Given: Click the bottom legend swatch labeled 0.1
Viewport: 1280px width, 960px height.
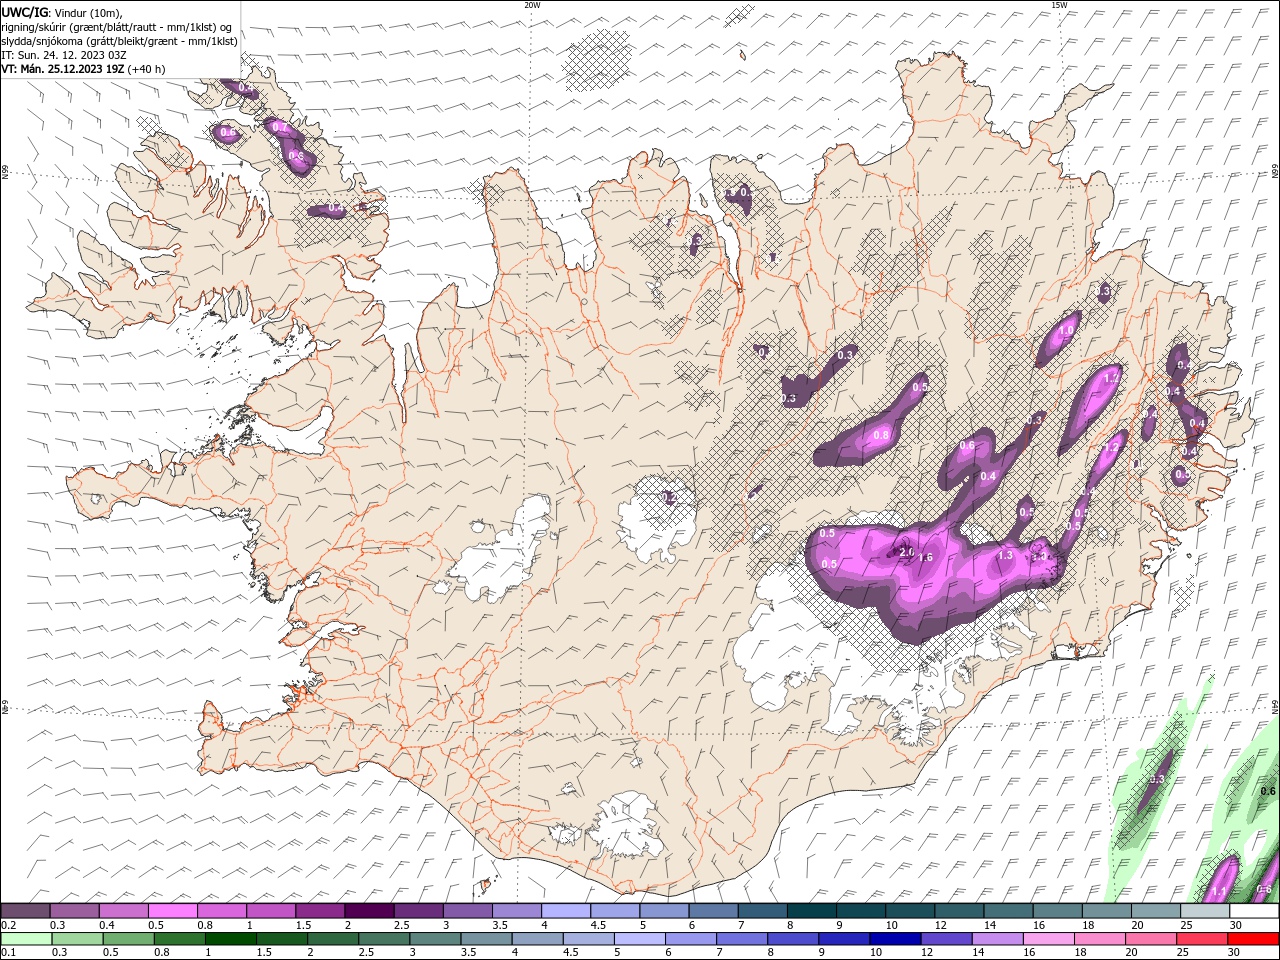Looking at the screenshot, I should pyautogui.click(x=25, y=939).
